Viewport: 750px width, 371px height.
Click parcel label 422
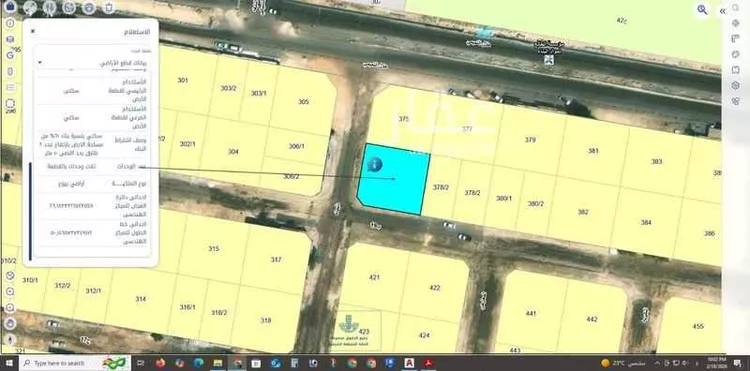[435, 288]
